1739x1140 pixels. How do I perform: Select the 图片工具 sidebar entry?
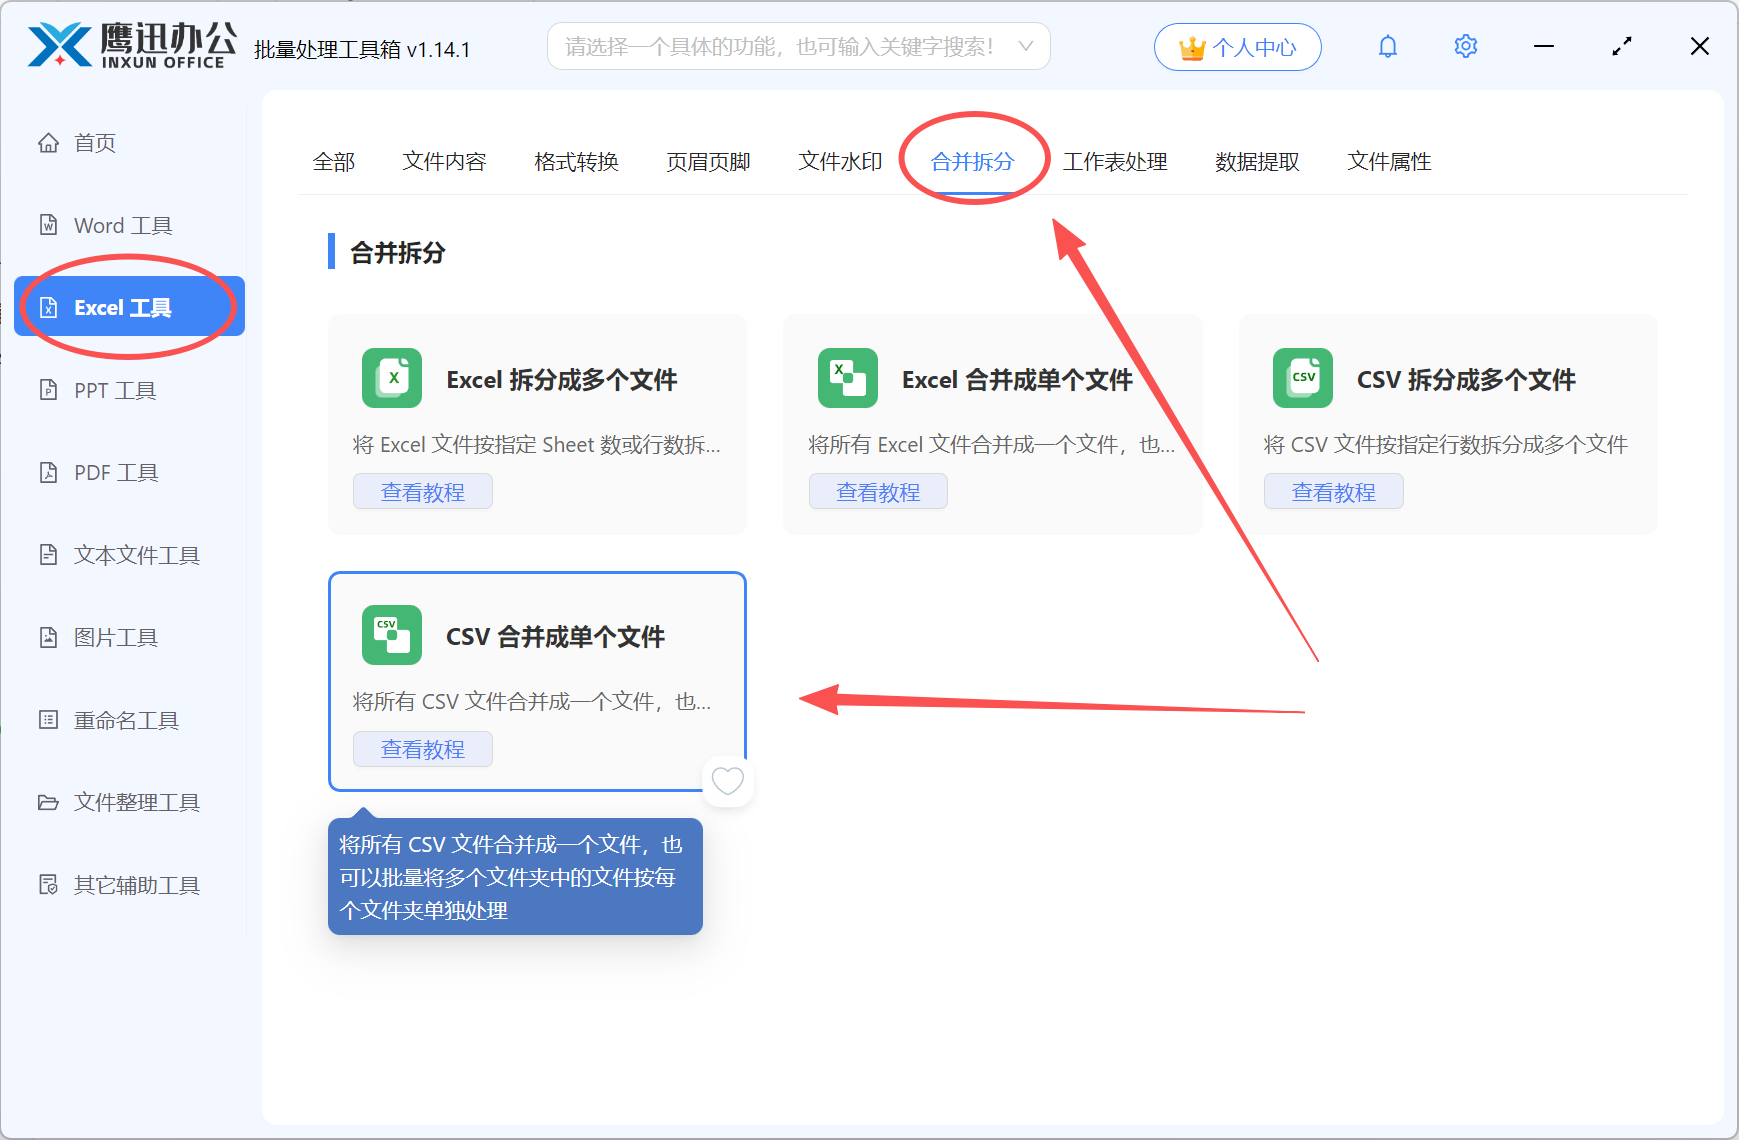point(116,637)
